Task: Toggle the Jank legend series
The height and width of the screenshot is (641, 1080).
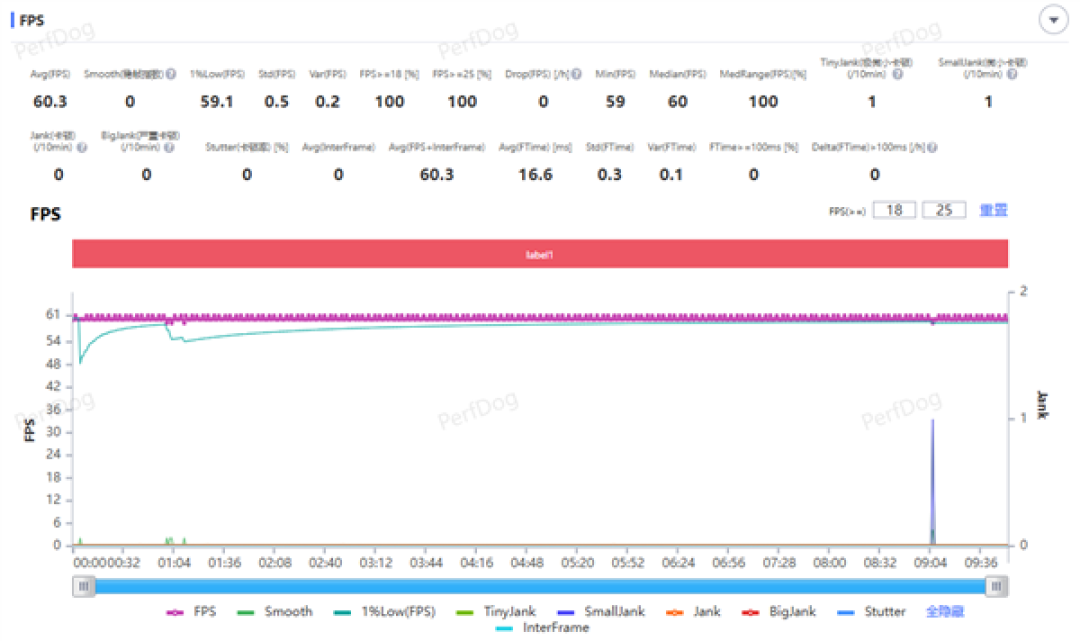Action: pos(693,611)
